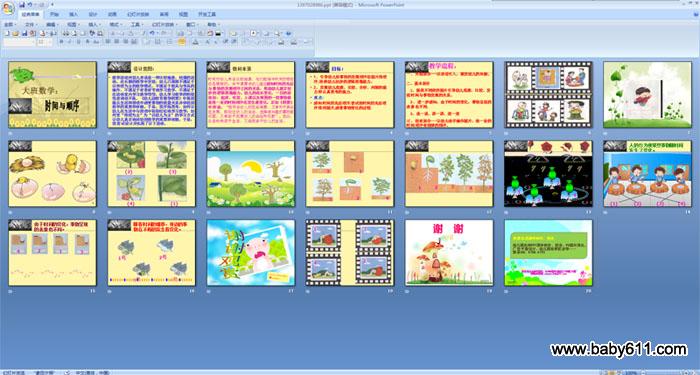Click the New presentation icon in classic toolbar

7,33
